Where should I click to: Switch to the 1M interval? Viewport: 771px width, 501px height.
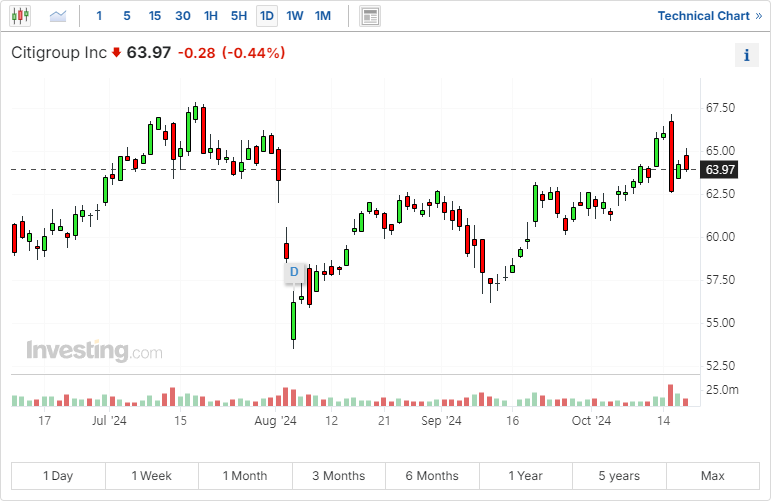tap(323, 16)
